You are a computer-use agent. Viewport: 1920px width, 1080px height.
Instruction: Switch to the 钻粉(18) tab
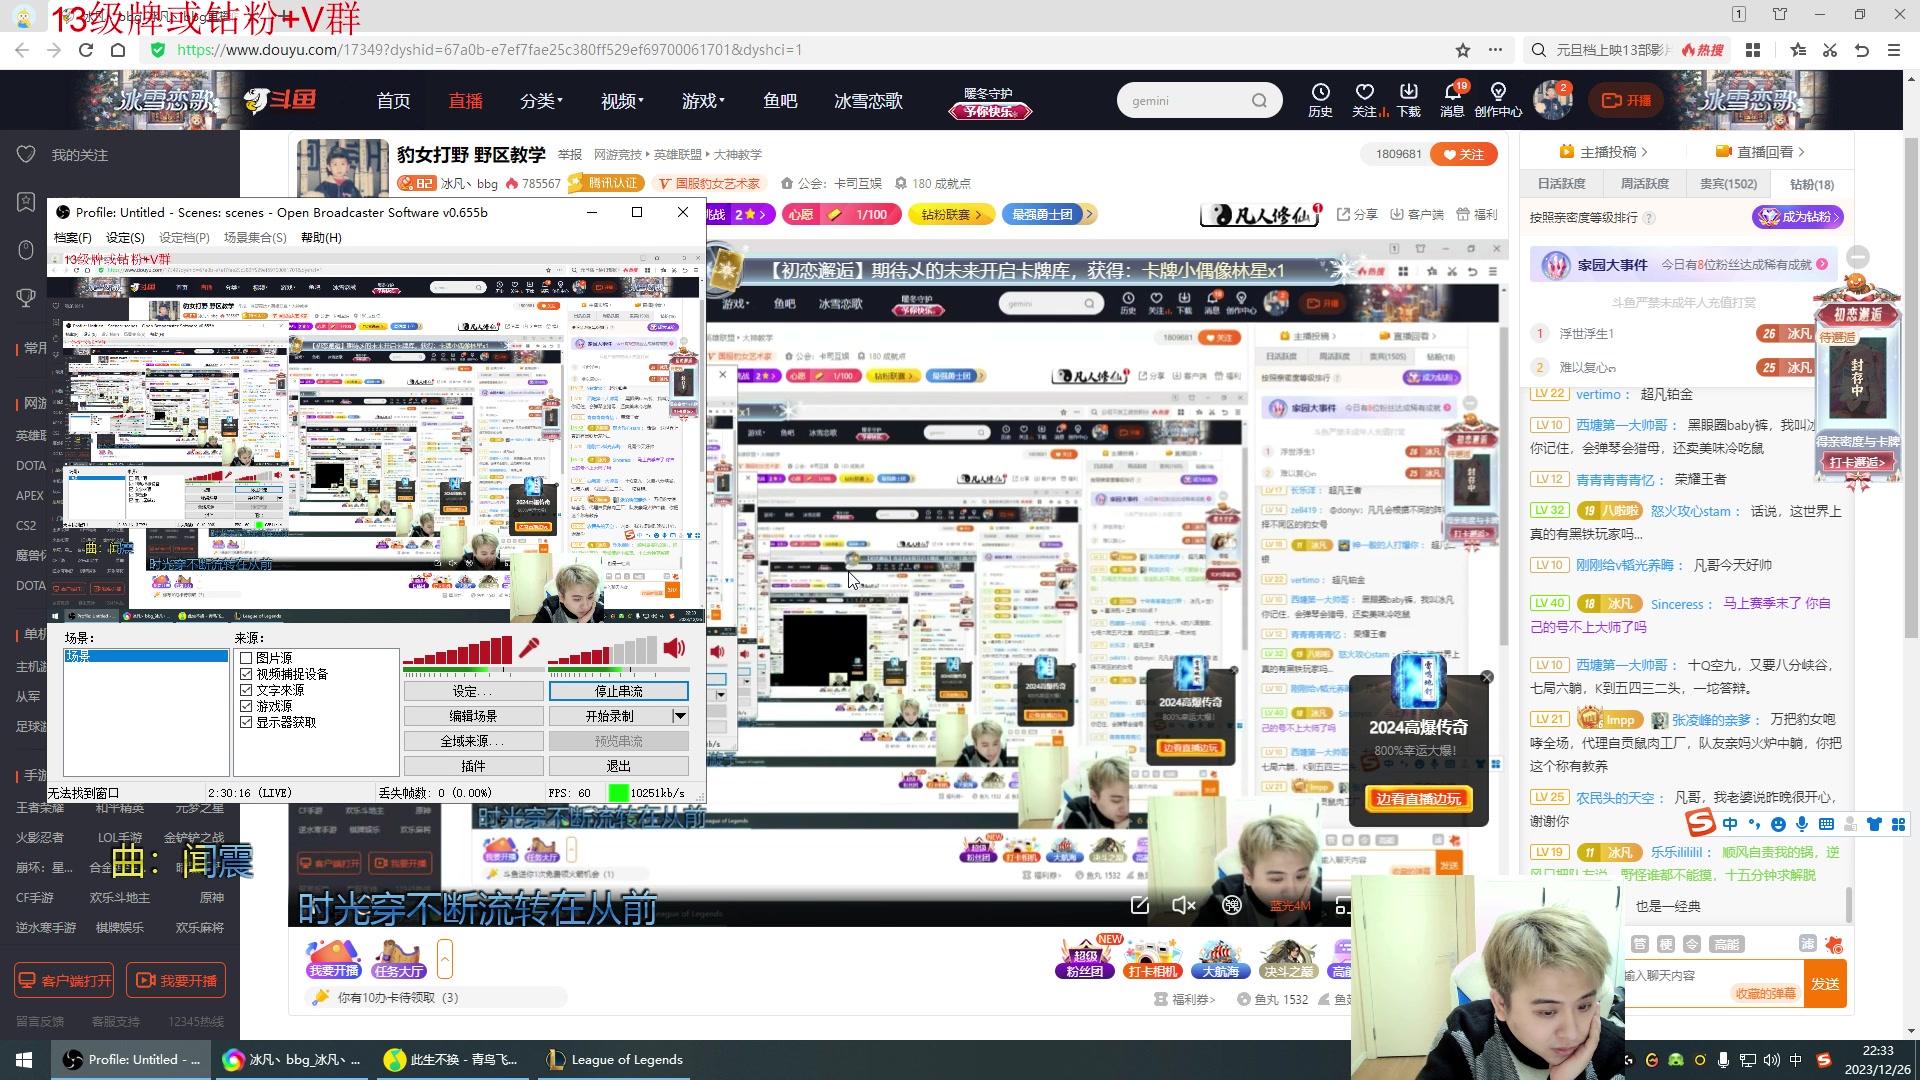point(1812,184)
